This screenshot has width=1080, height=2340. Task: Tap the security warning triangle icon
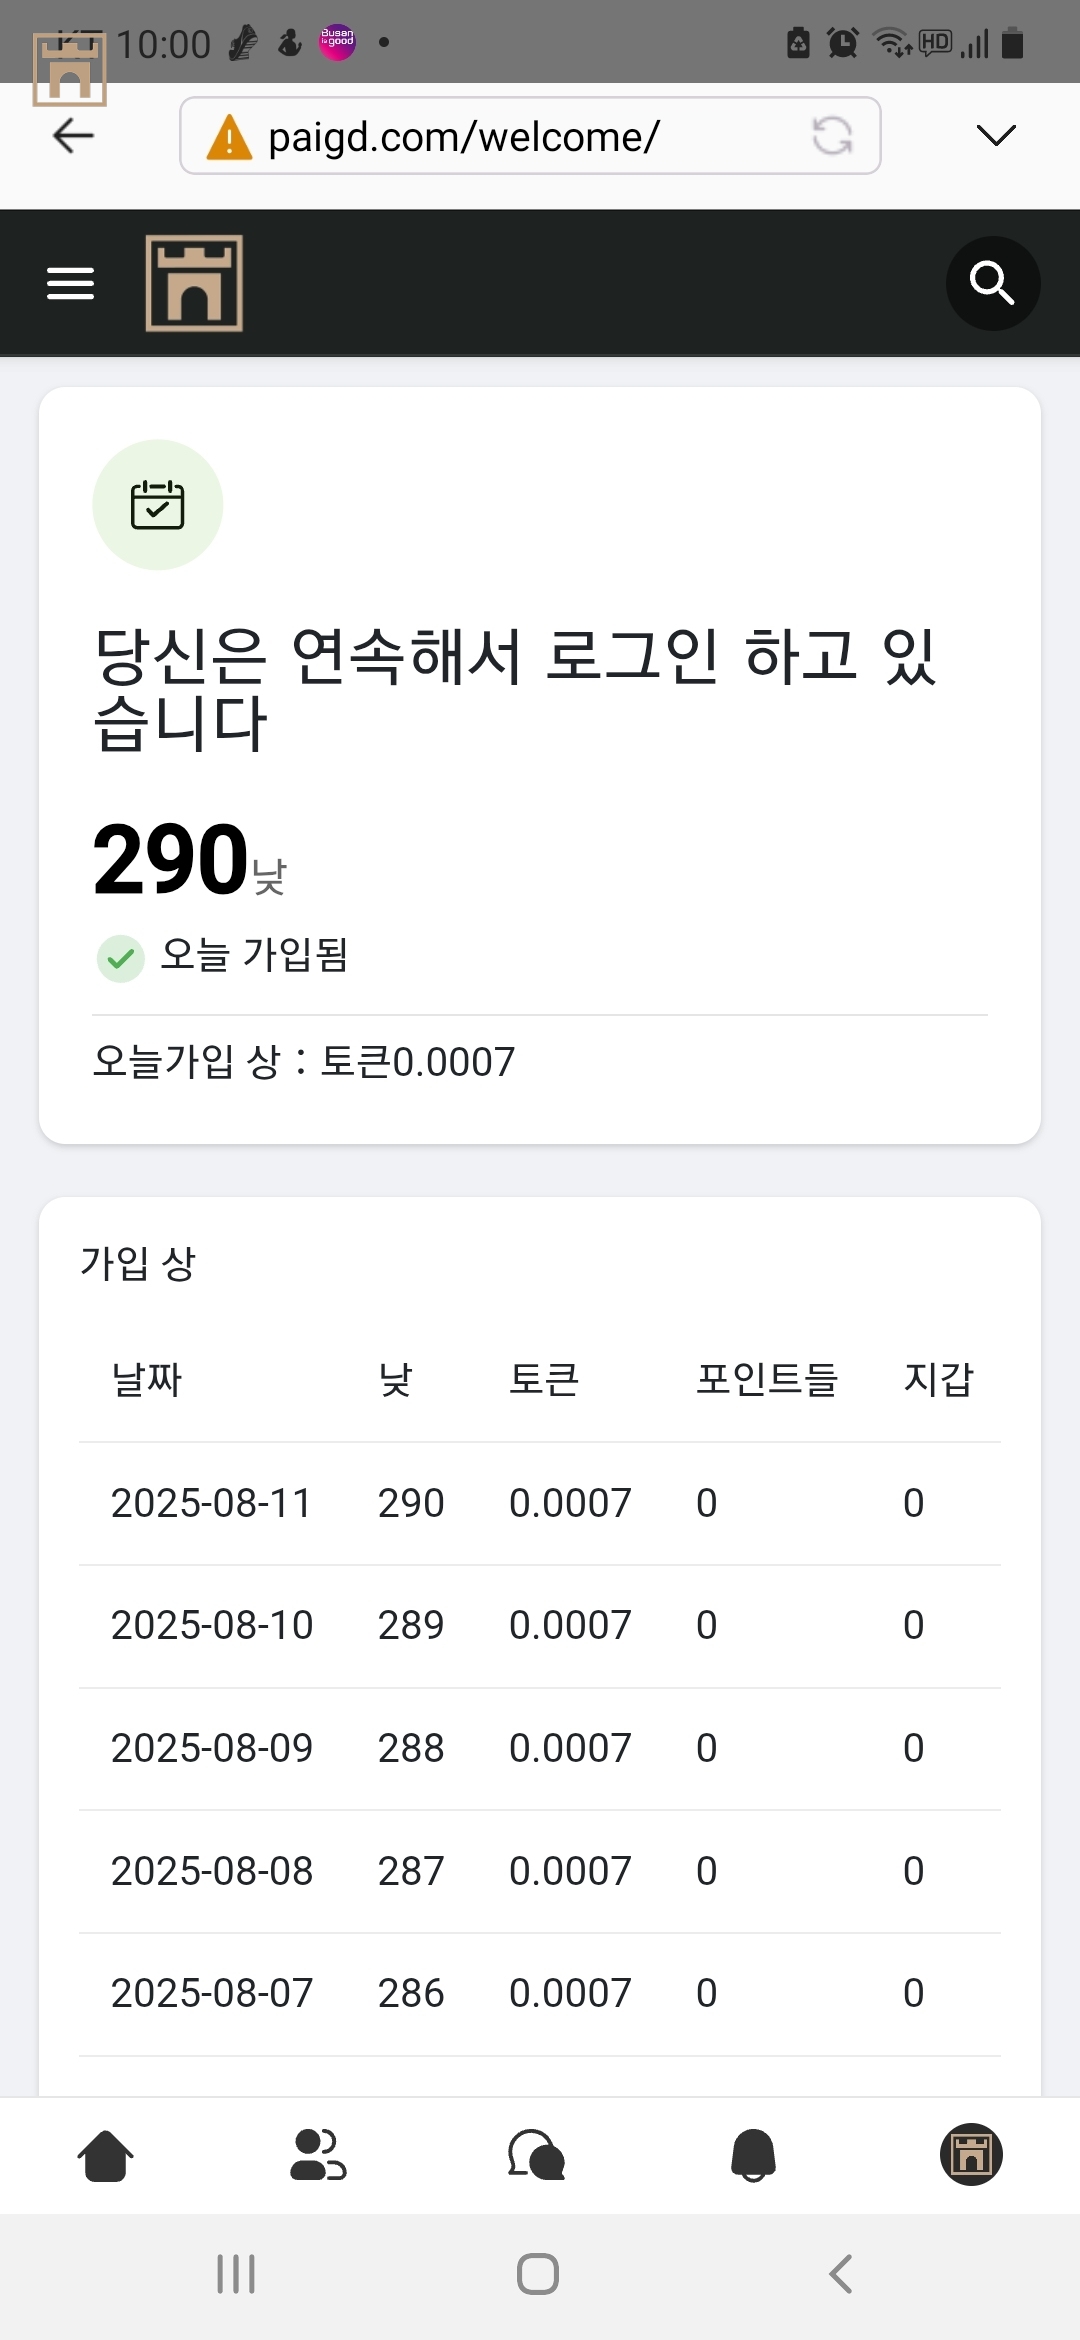(x=229, y=137)
